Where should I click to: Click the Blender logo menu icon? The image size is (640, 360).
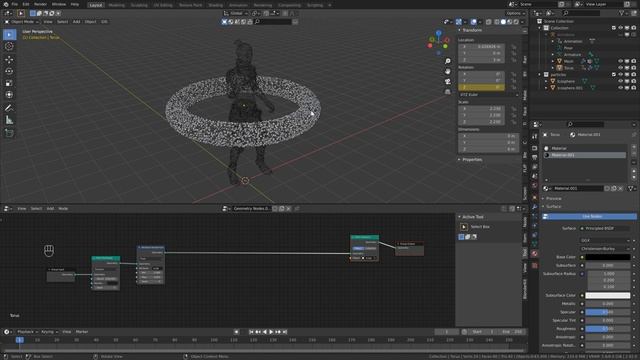[6, 4]
